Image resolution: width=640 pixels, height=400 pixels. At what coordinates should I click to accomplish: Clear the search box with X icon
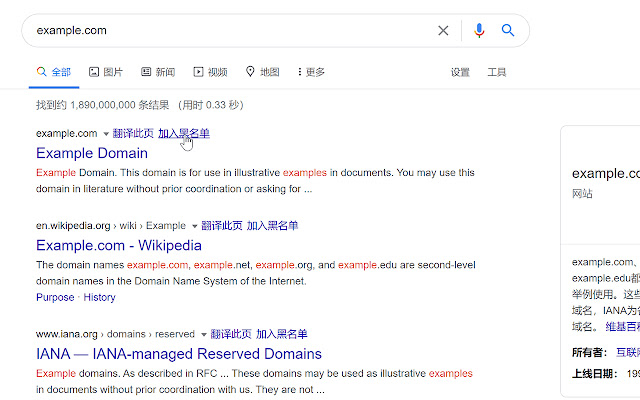[x=443, y=30]
